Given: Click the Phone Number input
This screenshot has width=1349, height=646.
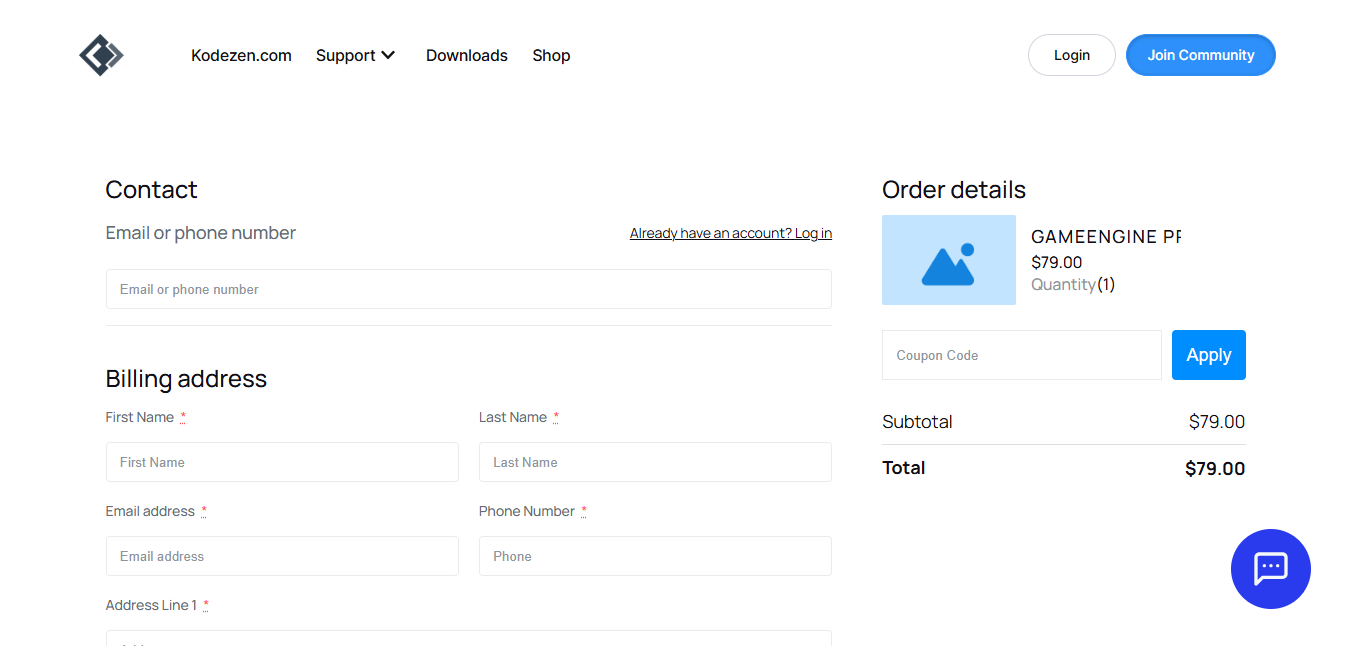Looking at the screenshot, I should (655, 556).
